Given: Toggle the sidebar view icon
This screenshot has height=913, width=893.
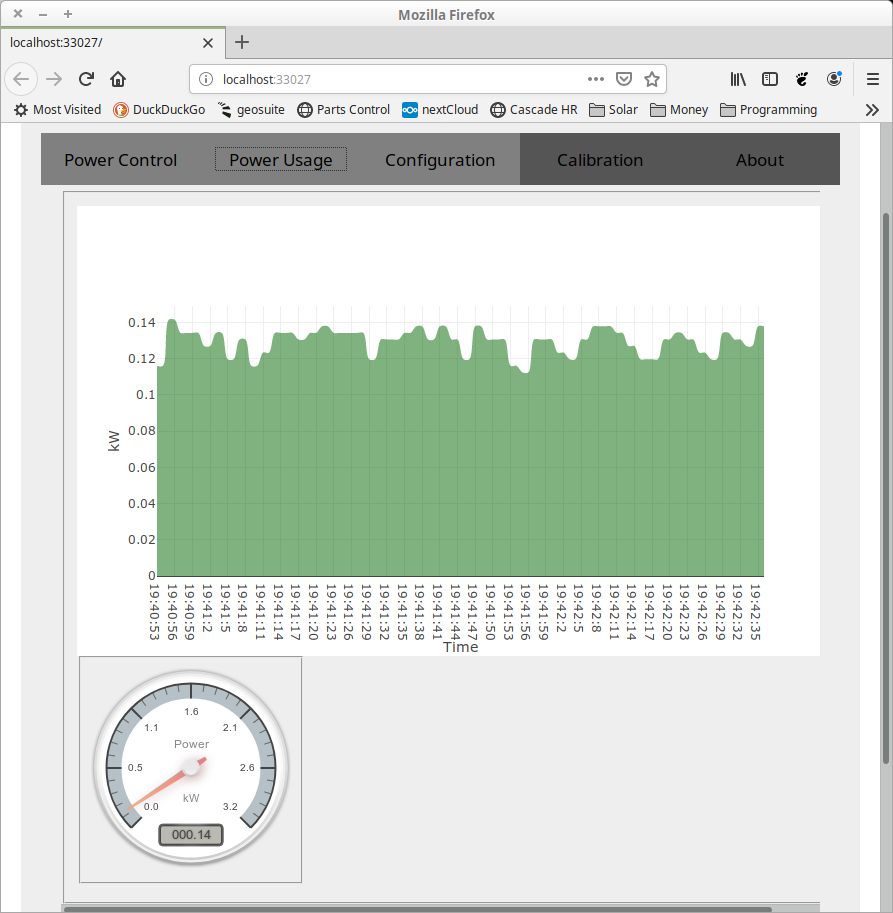Looking at the screenshot, I should [x=769, y=79].
